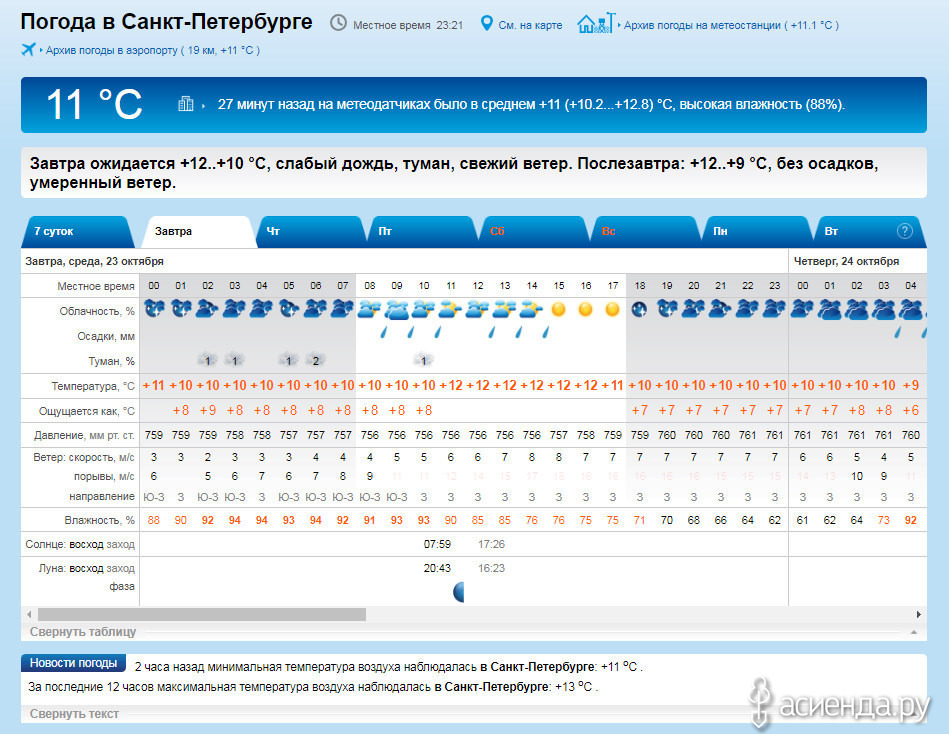Click the horizontal scrollbar thumb

pos(202,614)
